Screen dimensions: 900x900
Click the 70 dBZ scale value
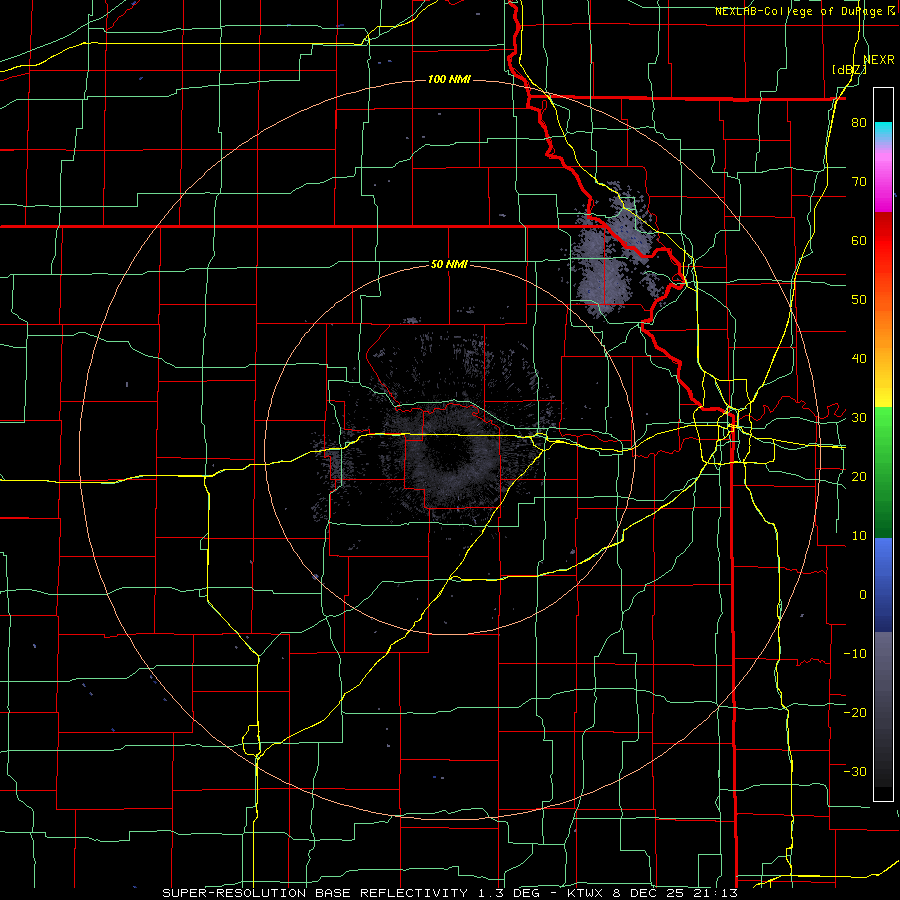[x=859, y=181]
